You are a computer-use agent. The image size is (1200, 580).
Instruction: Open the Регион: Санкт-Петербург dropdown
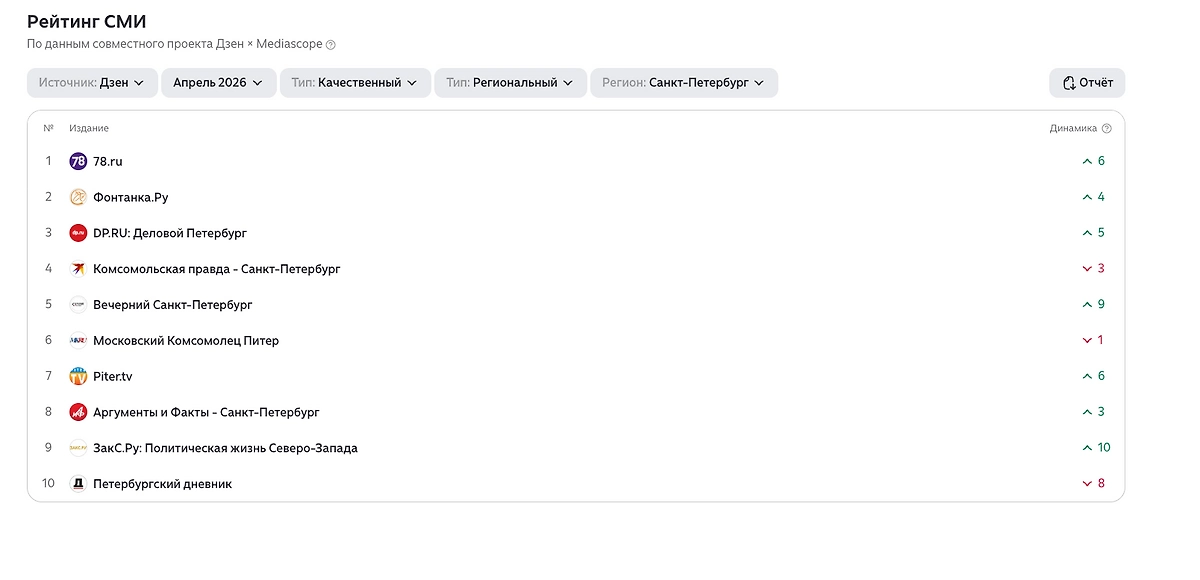pos(684,83)
